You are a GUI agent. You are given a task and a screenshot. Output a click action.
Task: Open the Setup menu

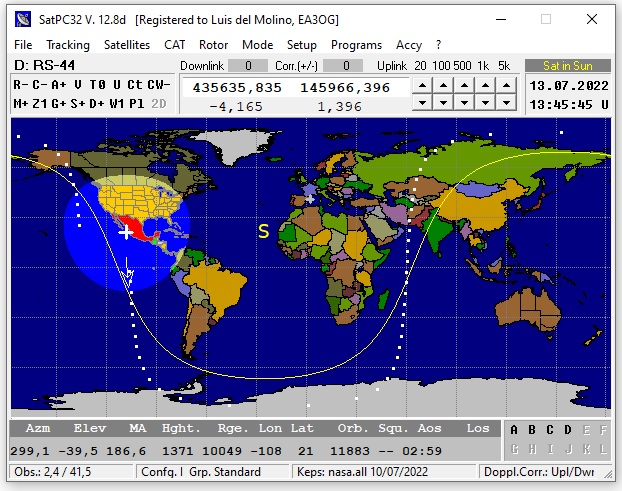[301, 45]
